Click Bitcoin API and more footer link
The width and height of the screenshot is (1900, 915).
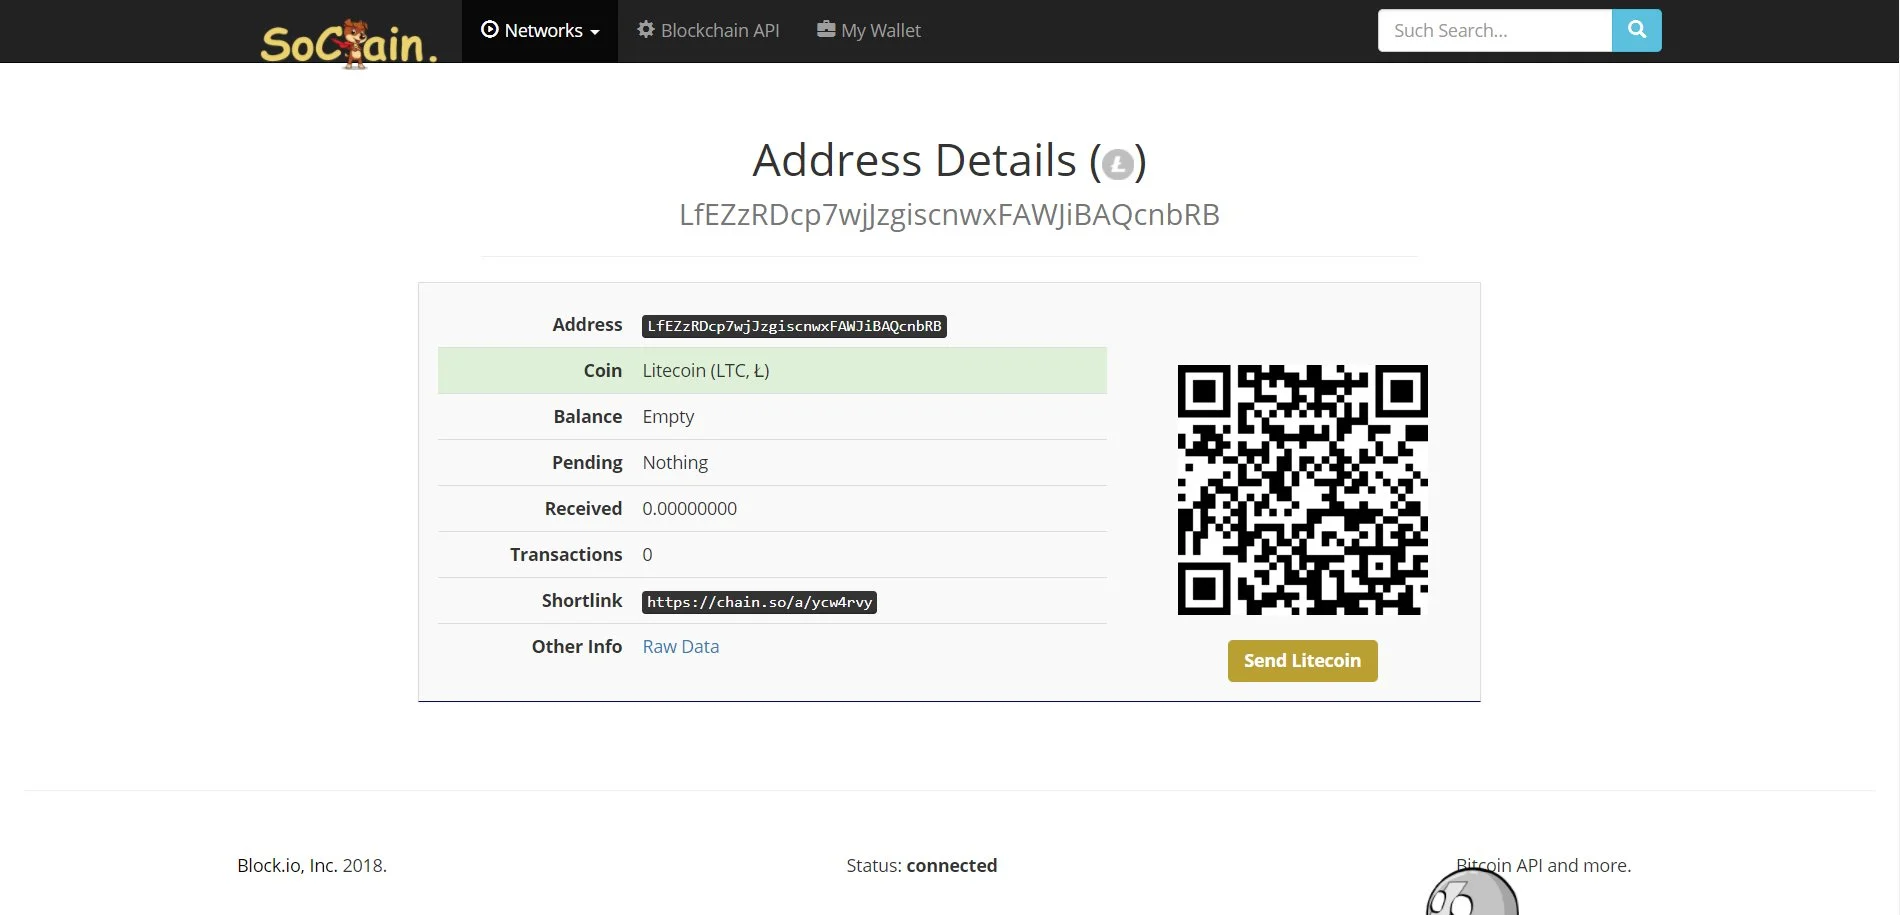(1544, 866)
